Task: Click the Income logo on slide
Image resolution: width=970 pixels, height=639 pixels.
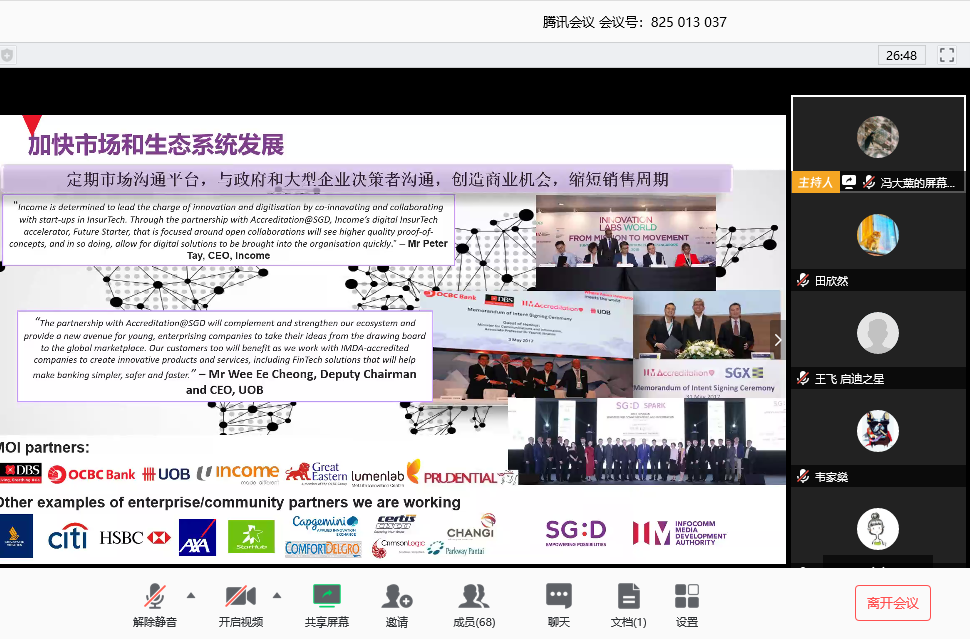Action: 238,473
